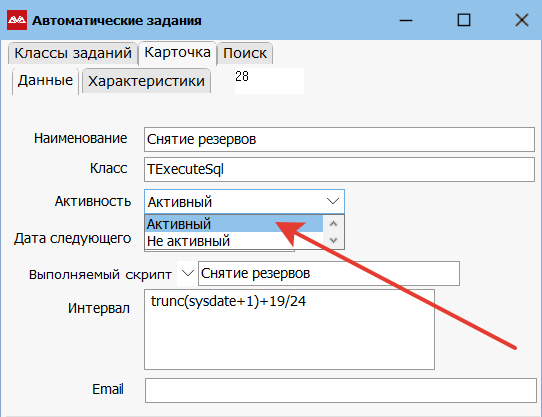Click the record number field showing 28
The height and width of the screenshot is (417, 542).
269,81
